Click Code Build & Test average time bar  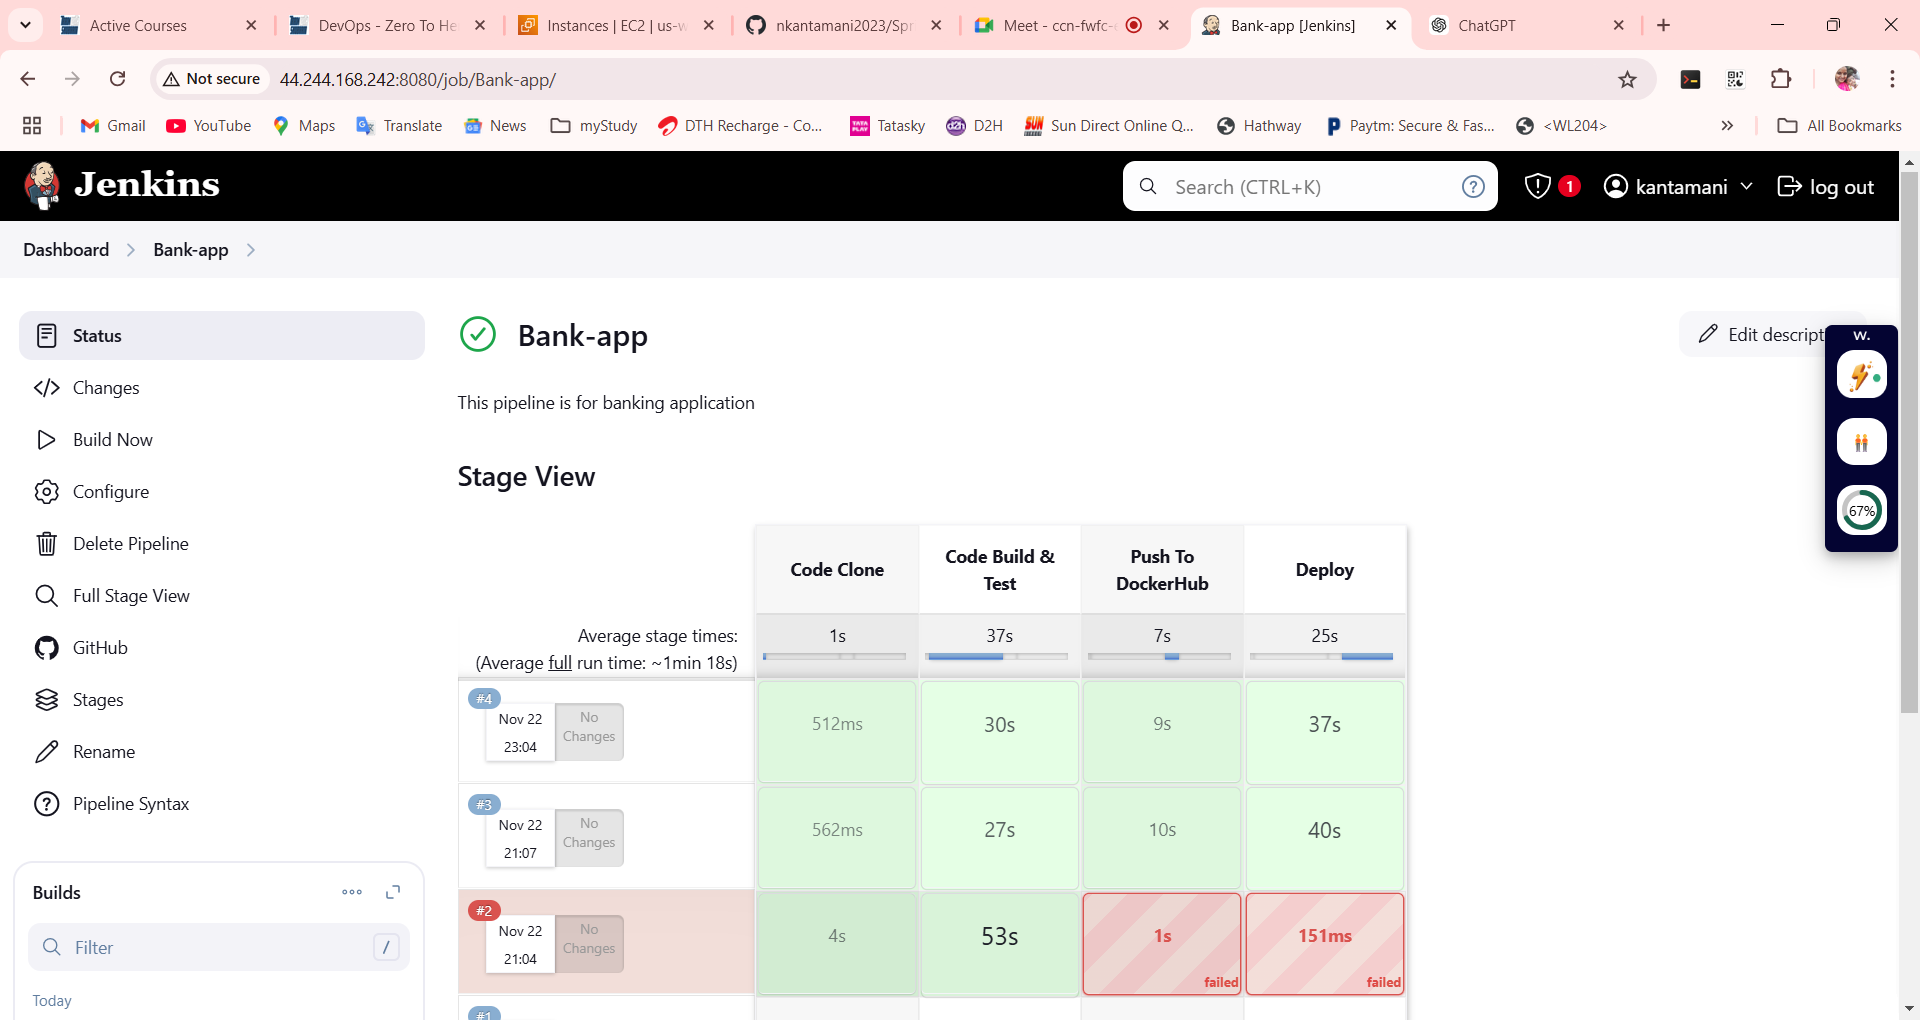pyautogui.click(x=998, y=657)
